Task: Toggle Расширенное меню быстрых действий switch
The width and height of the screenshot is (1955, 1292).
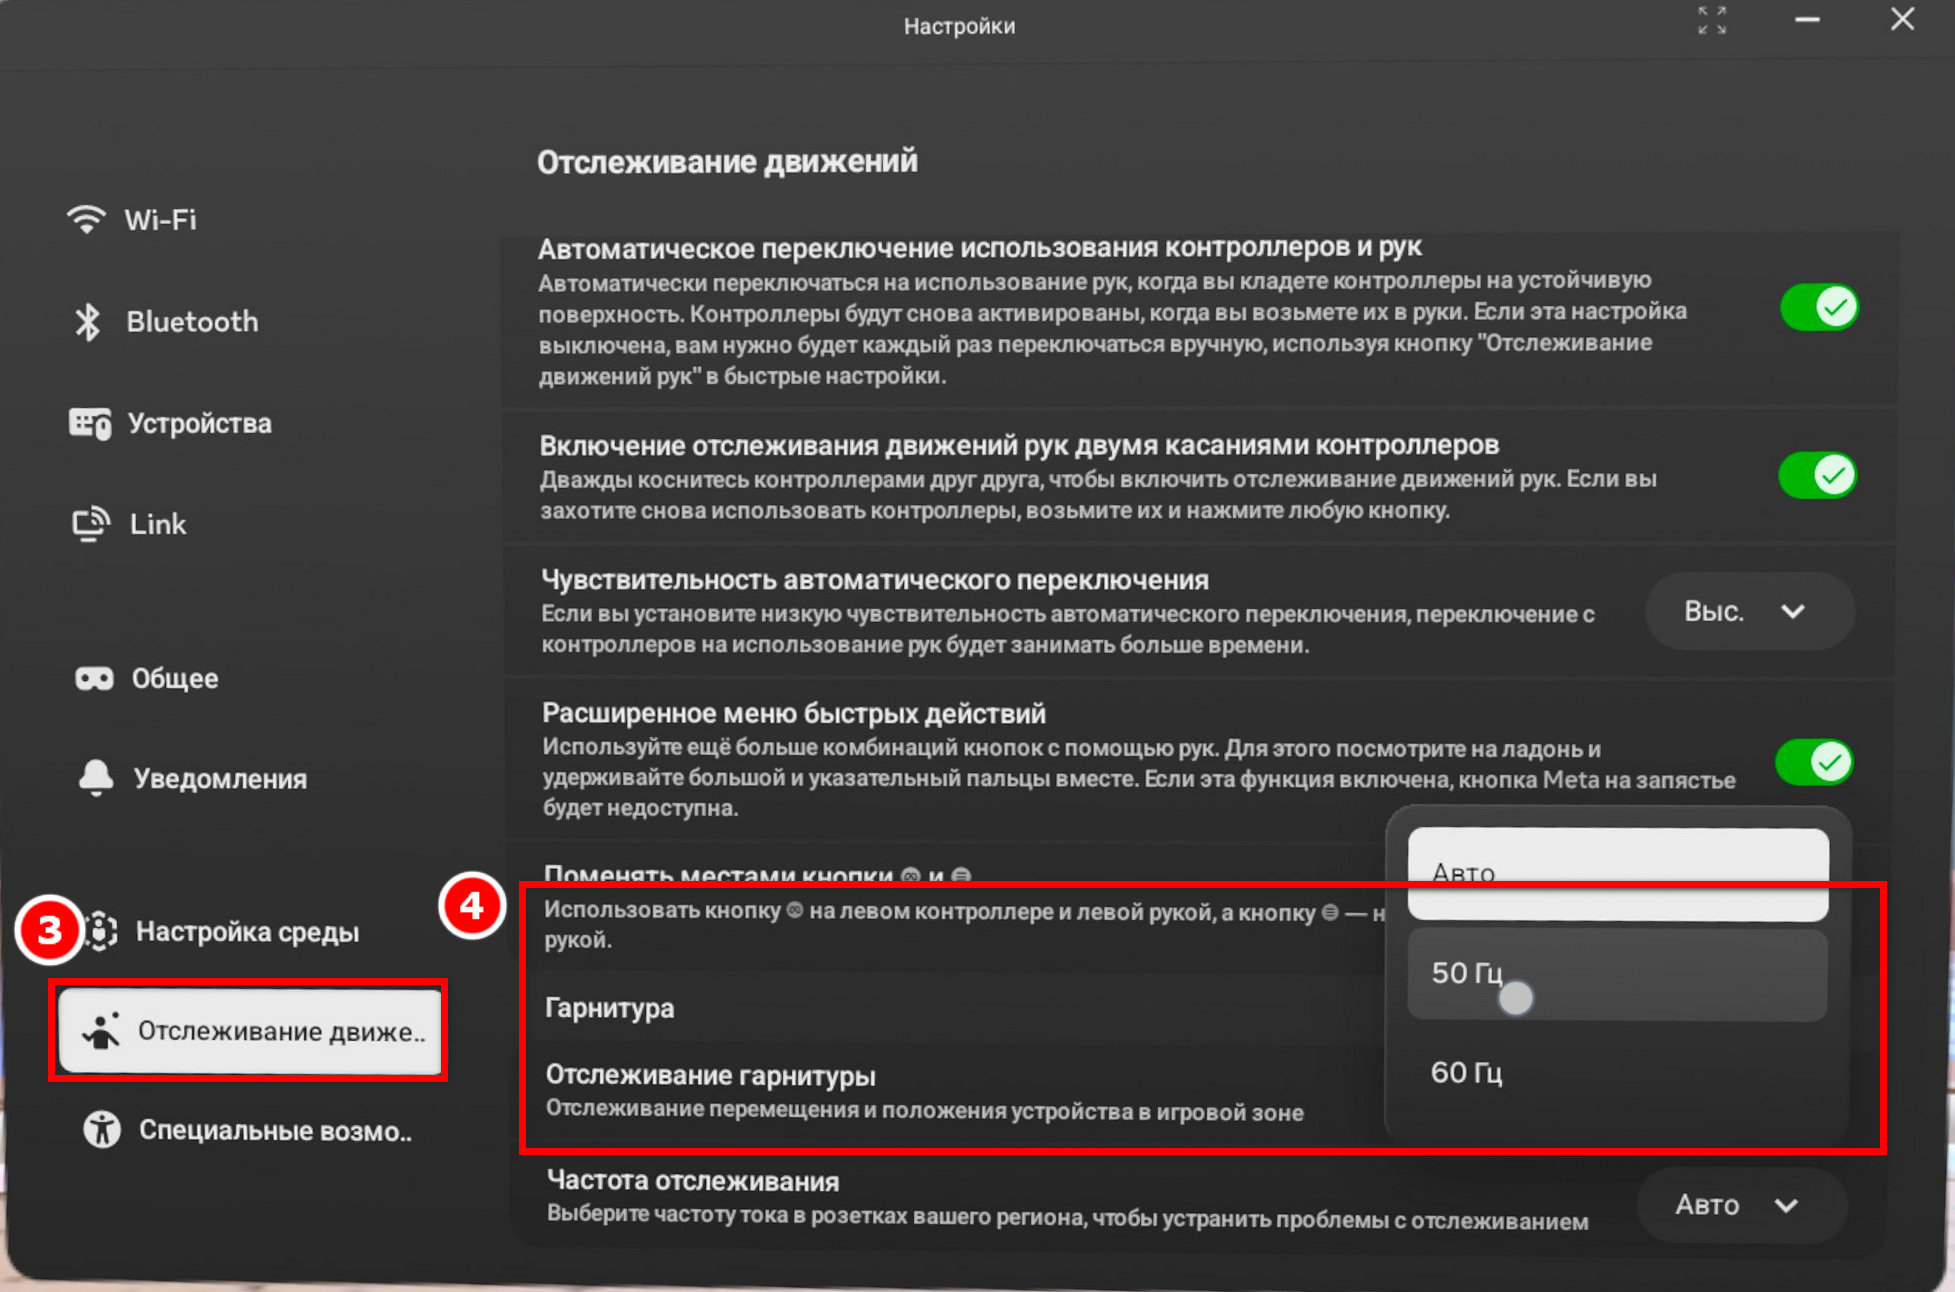Action: point(1814,762)
